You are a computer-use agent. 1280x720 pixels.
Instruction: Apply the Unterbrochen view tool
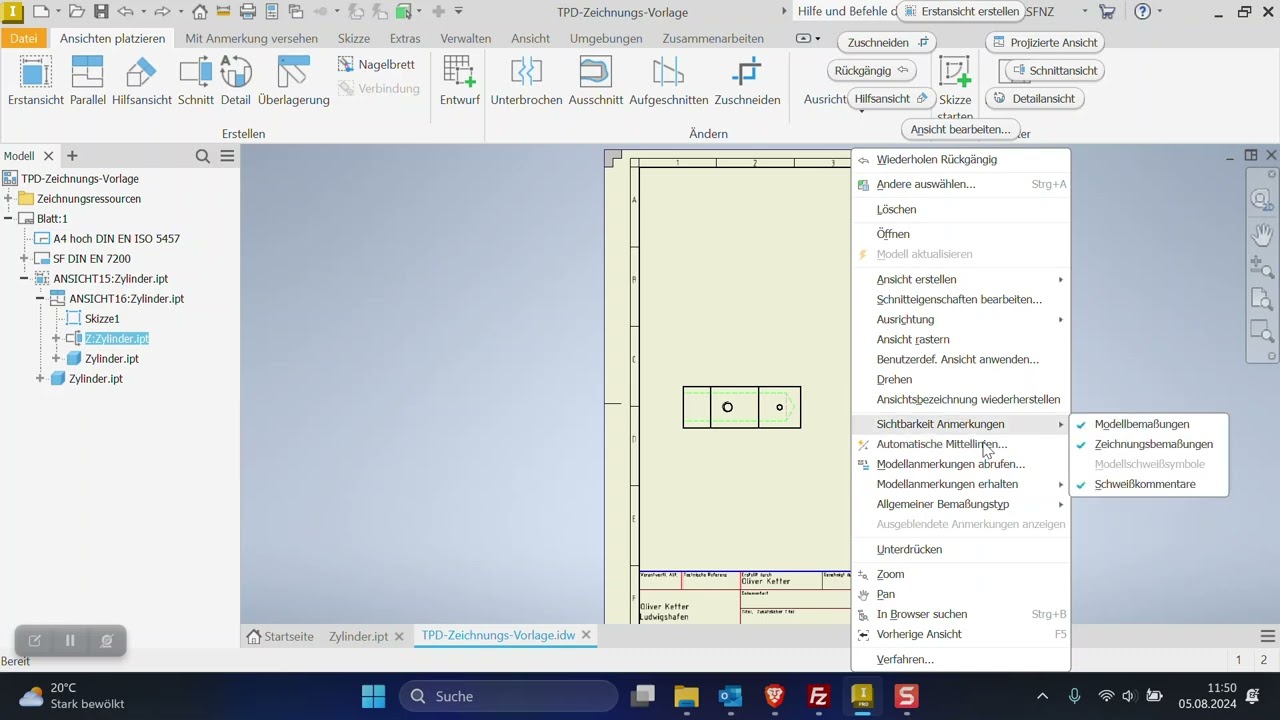pyautogui.click(x=526, y=81)
